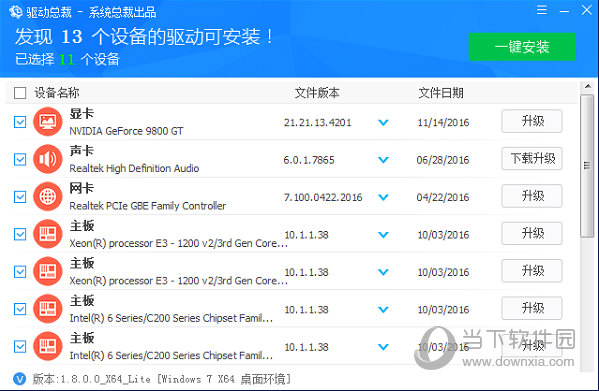Click 升级 for first Intel 6 Series row
The image size is (599, 391).
[532, 308]
